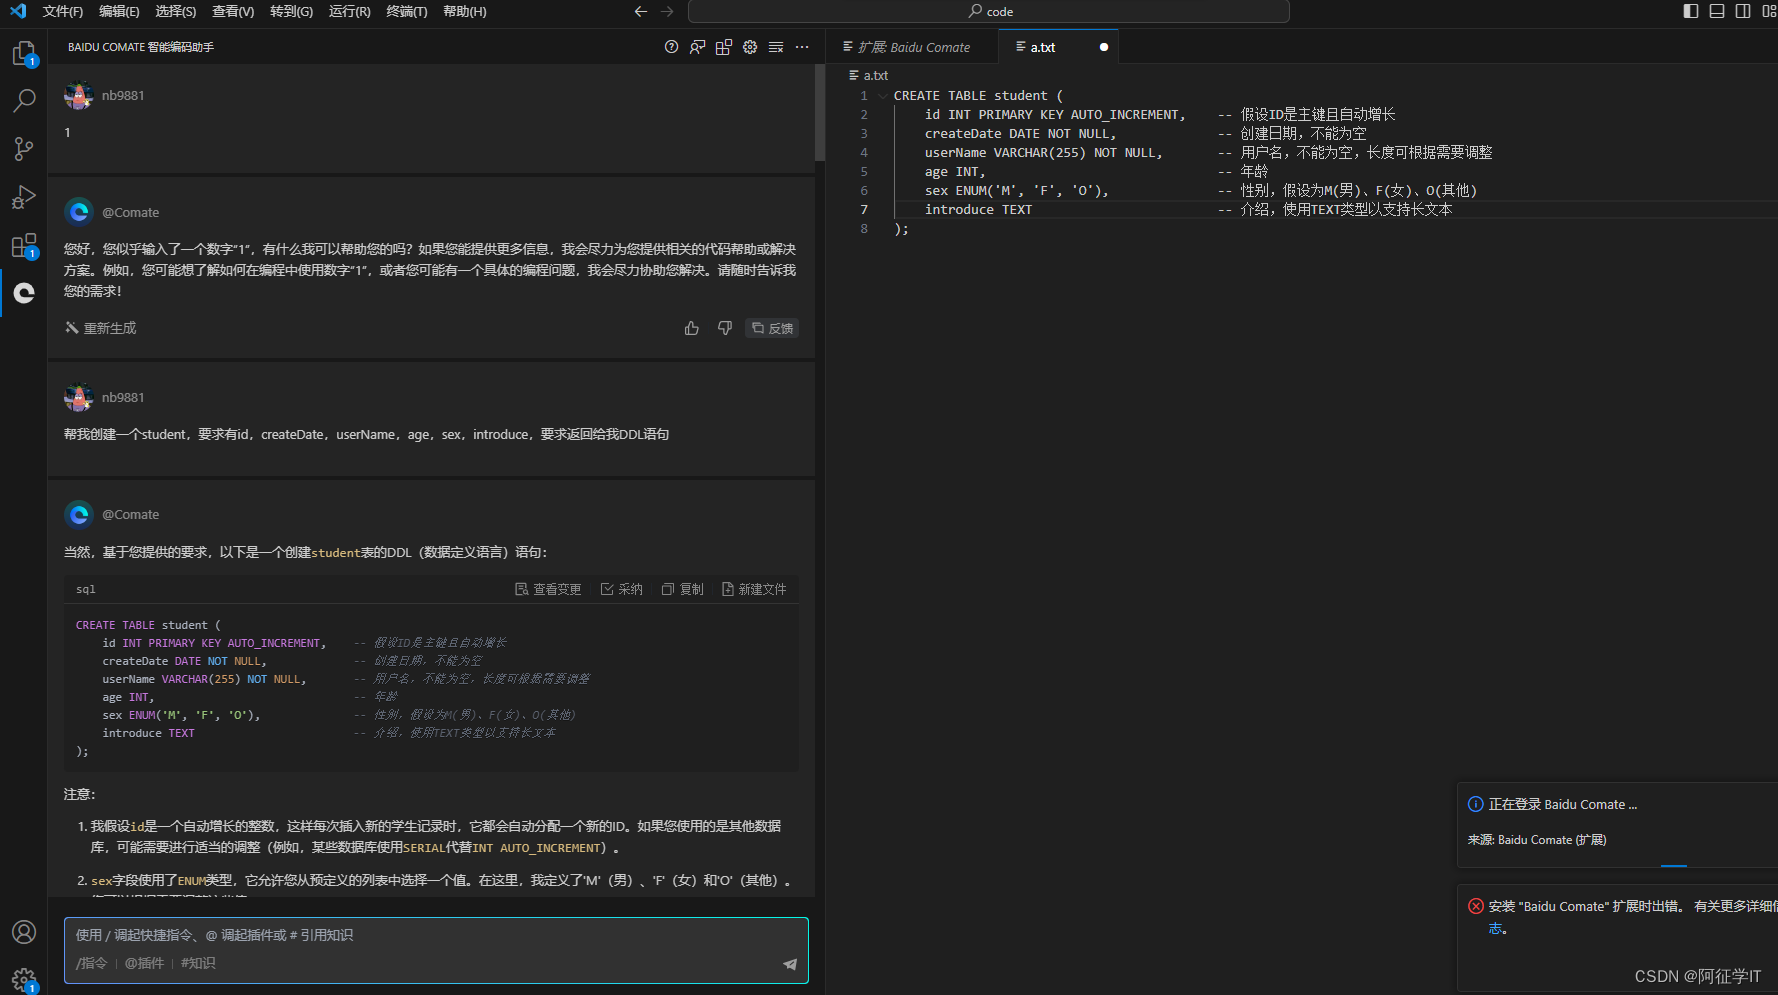Click 重新生成 to regenerate response
Image resolution: width=1778 pixels, height=995 pixels.
pos(101,328)
